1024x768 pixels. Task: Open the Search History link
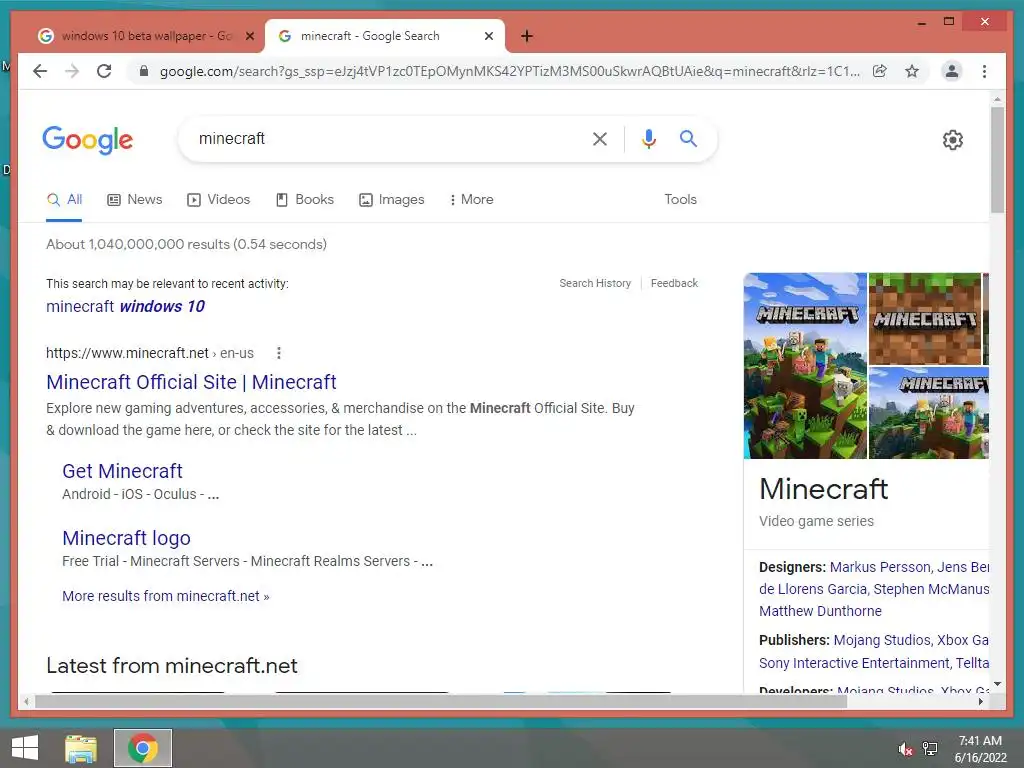pos(595,283)
